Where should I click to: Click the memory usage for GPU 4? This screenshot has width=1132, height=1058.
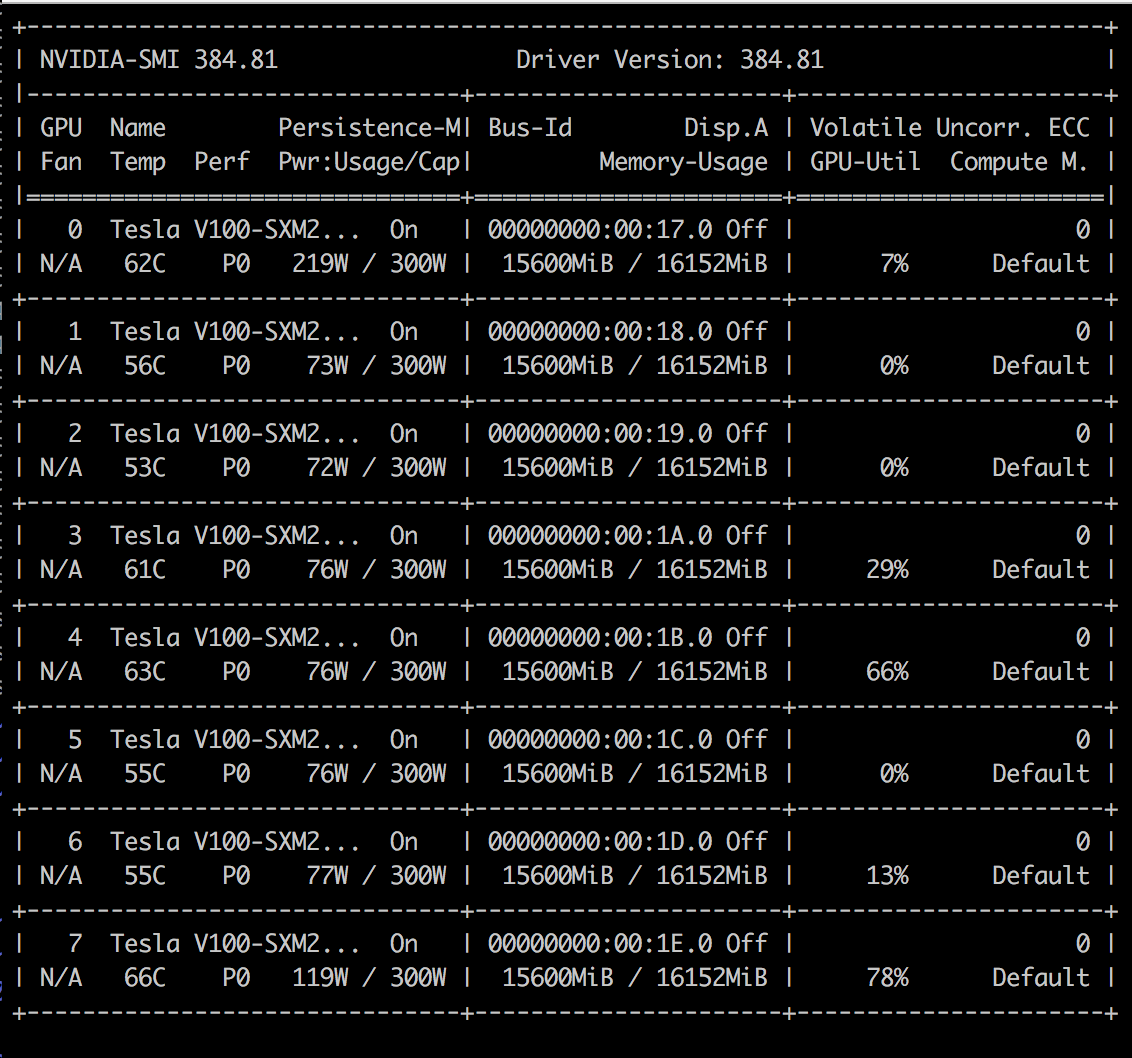[x=635, y=672]
